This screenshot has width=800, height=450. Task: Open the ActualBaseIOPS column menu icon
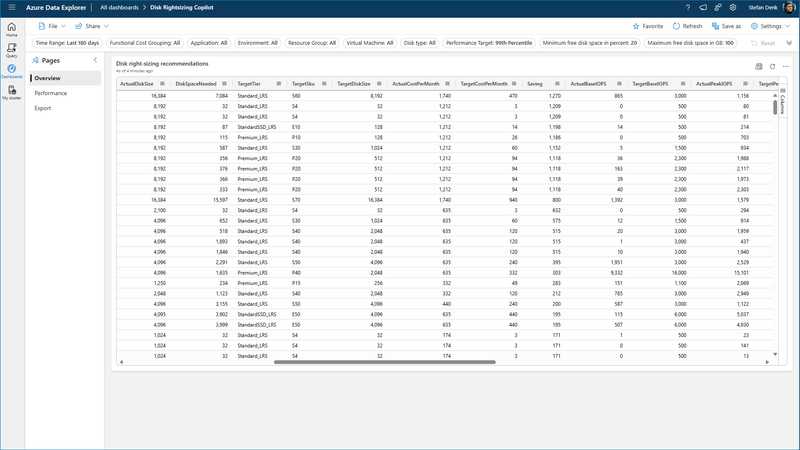619,84
